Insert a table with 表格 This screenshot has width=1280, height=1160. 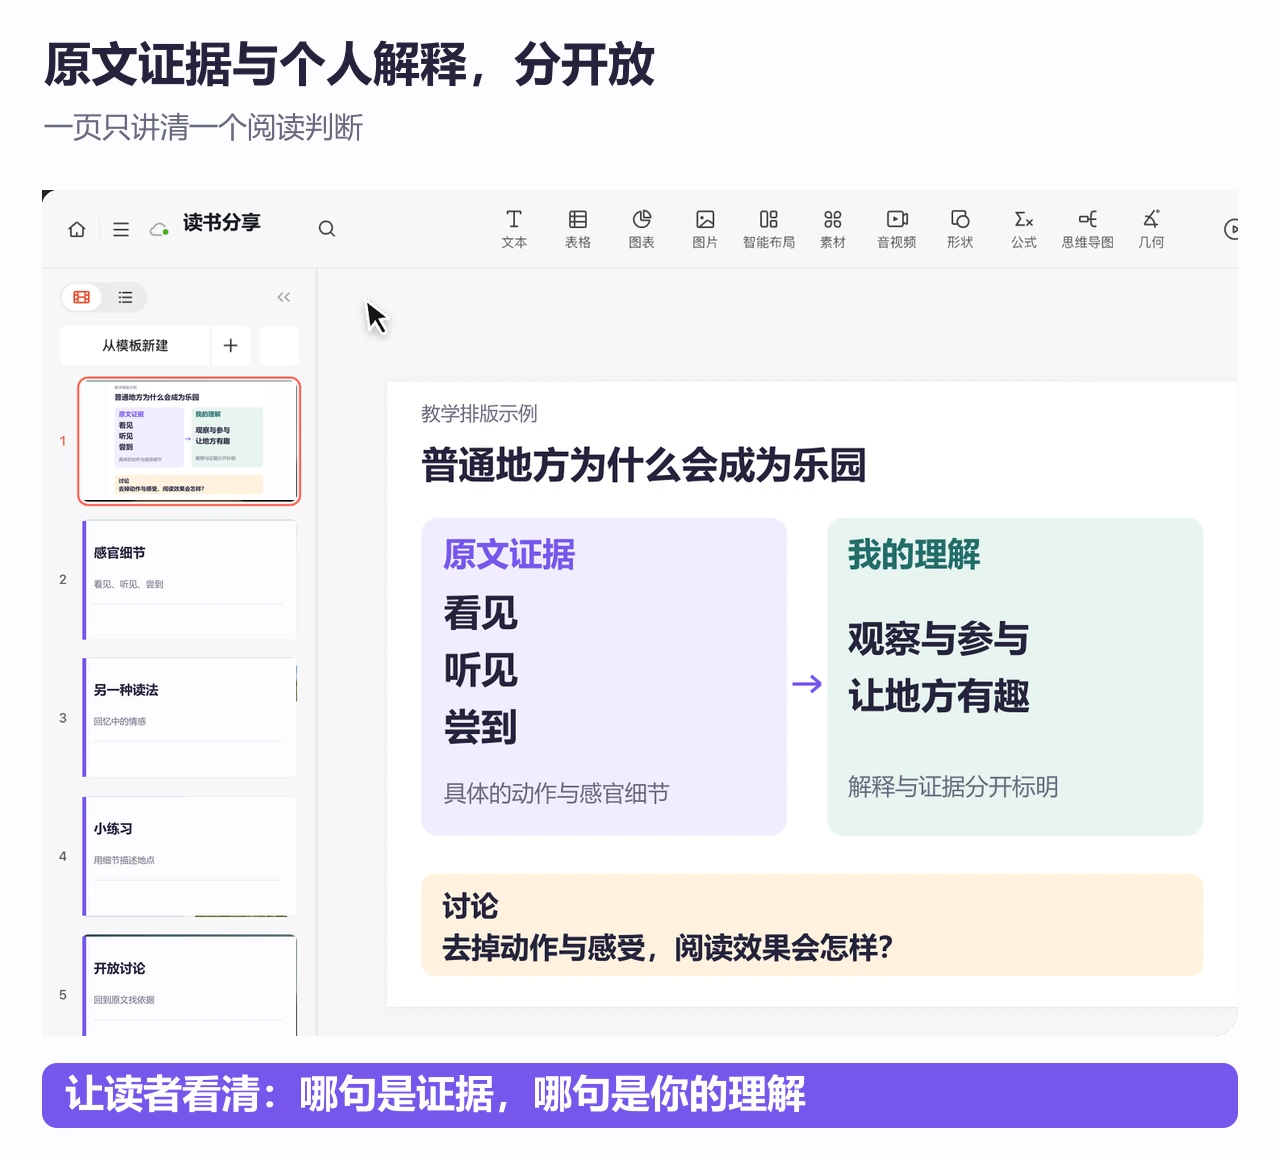point(578,229)
